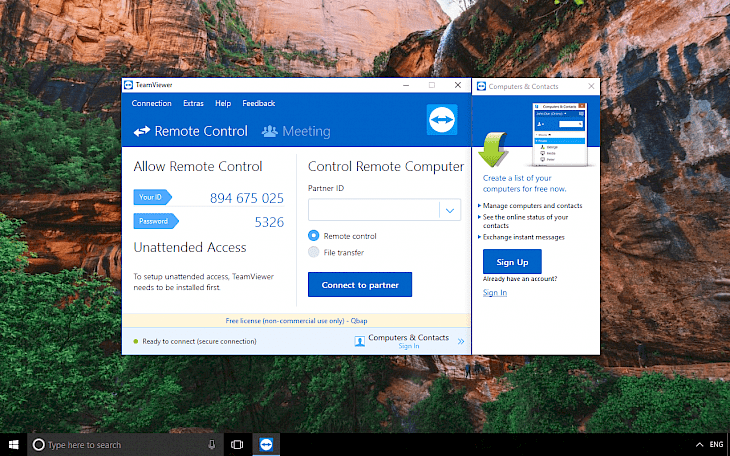
Task: Click the Password label tag
Action: click(x=156, y=221)
